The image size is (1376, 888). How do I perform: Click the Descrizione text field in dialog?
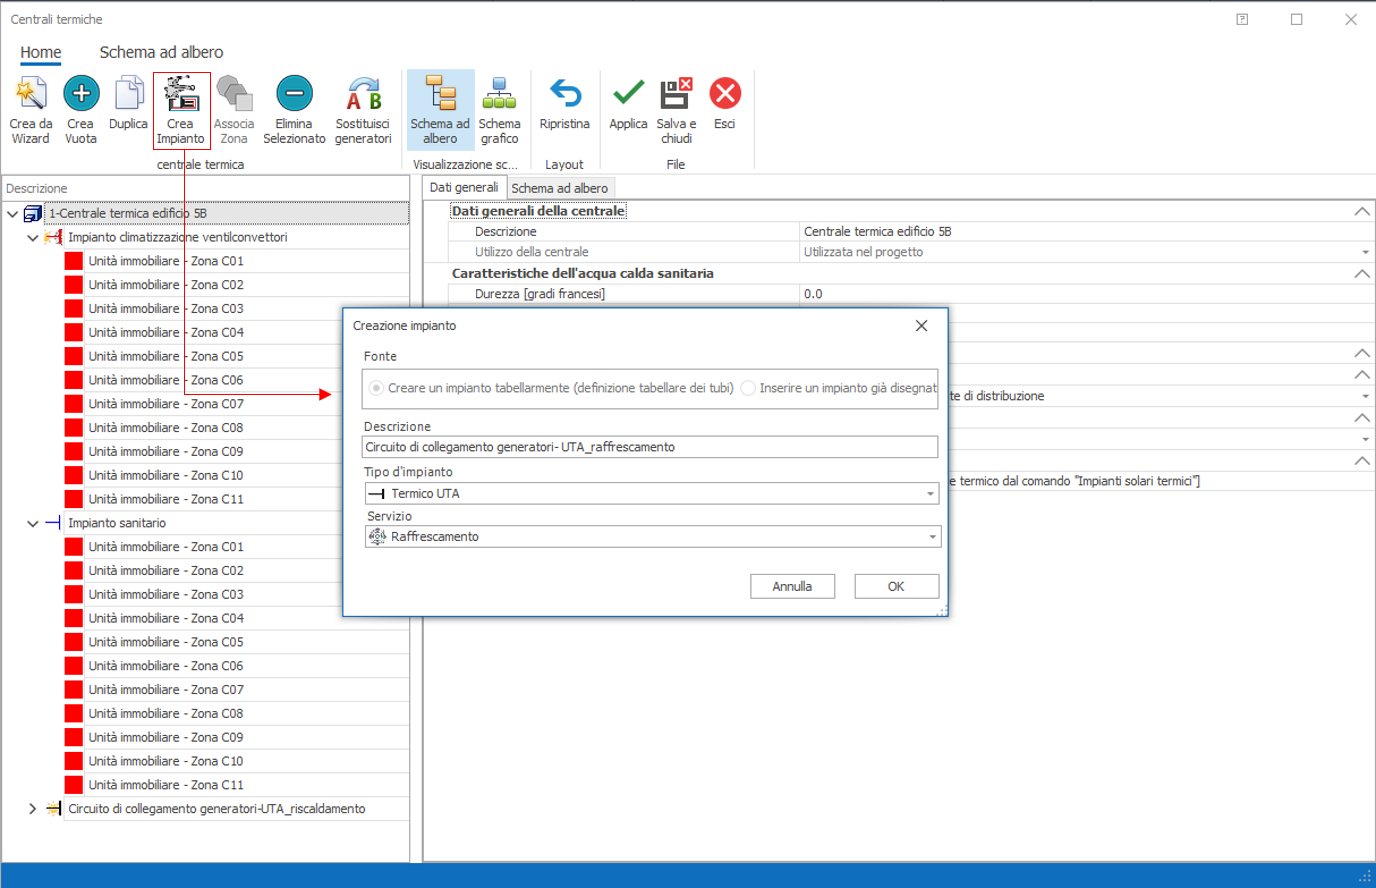click(650, 447)
